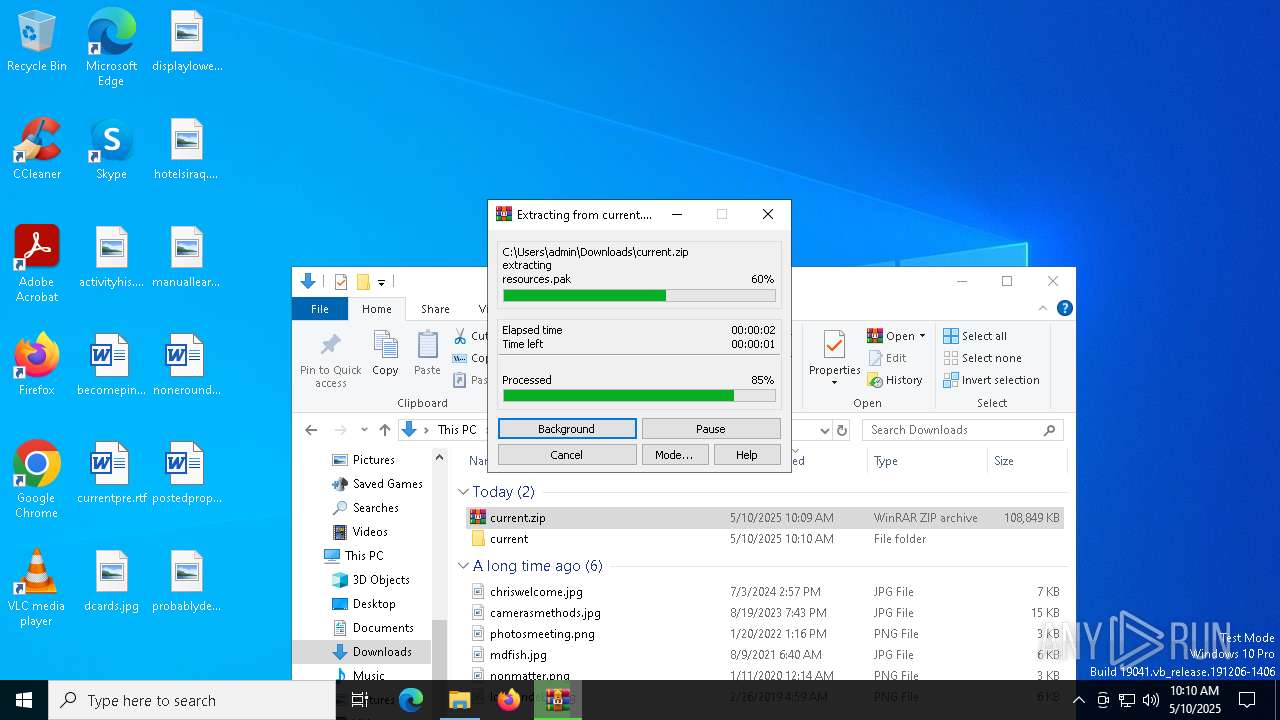This screenshot has height=720, width=1280.
Task: Click the Mode... button
Action: pos(674,455)
